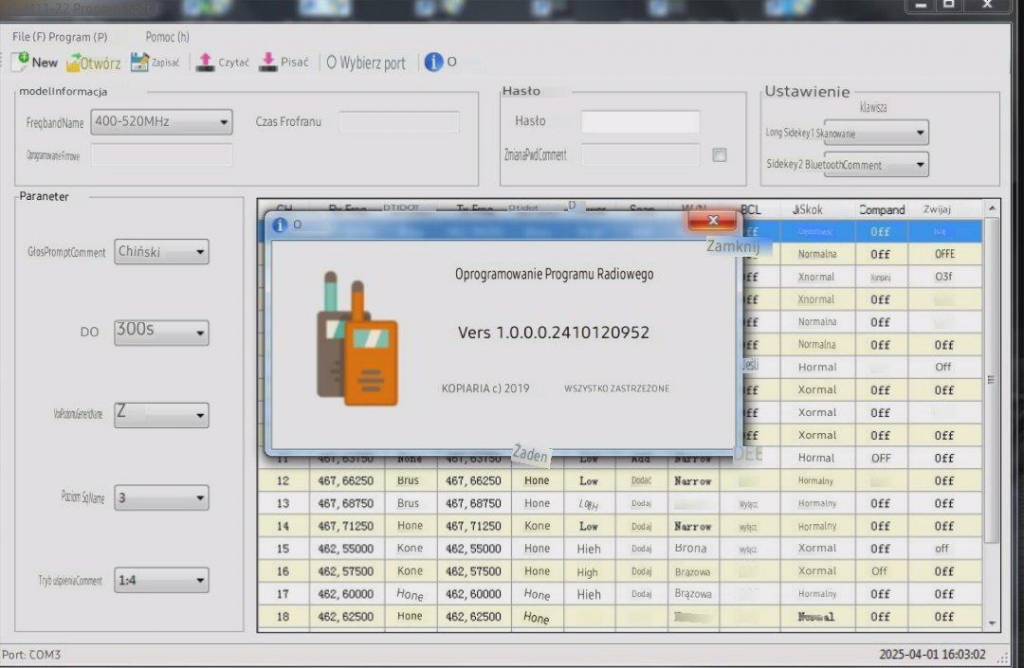
Task: Expand the FreqbandName 400-520MHz dropdown
Action: click(161, 122)
